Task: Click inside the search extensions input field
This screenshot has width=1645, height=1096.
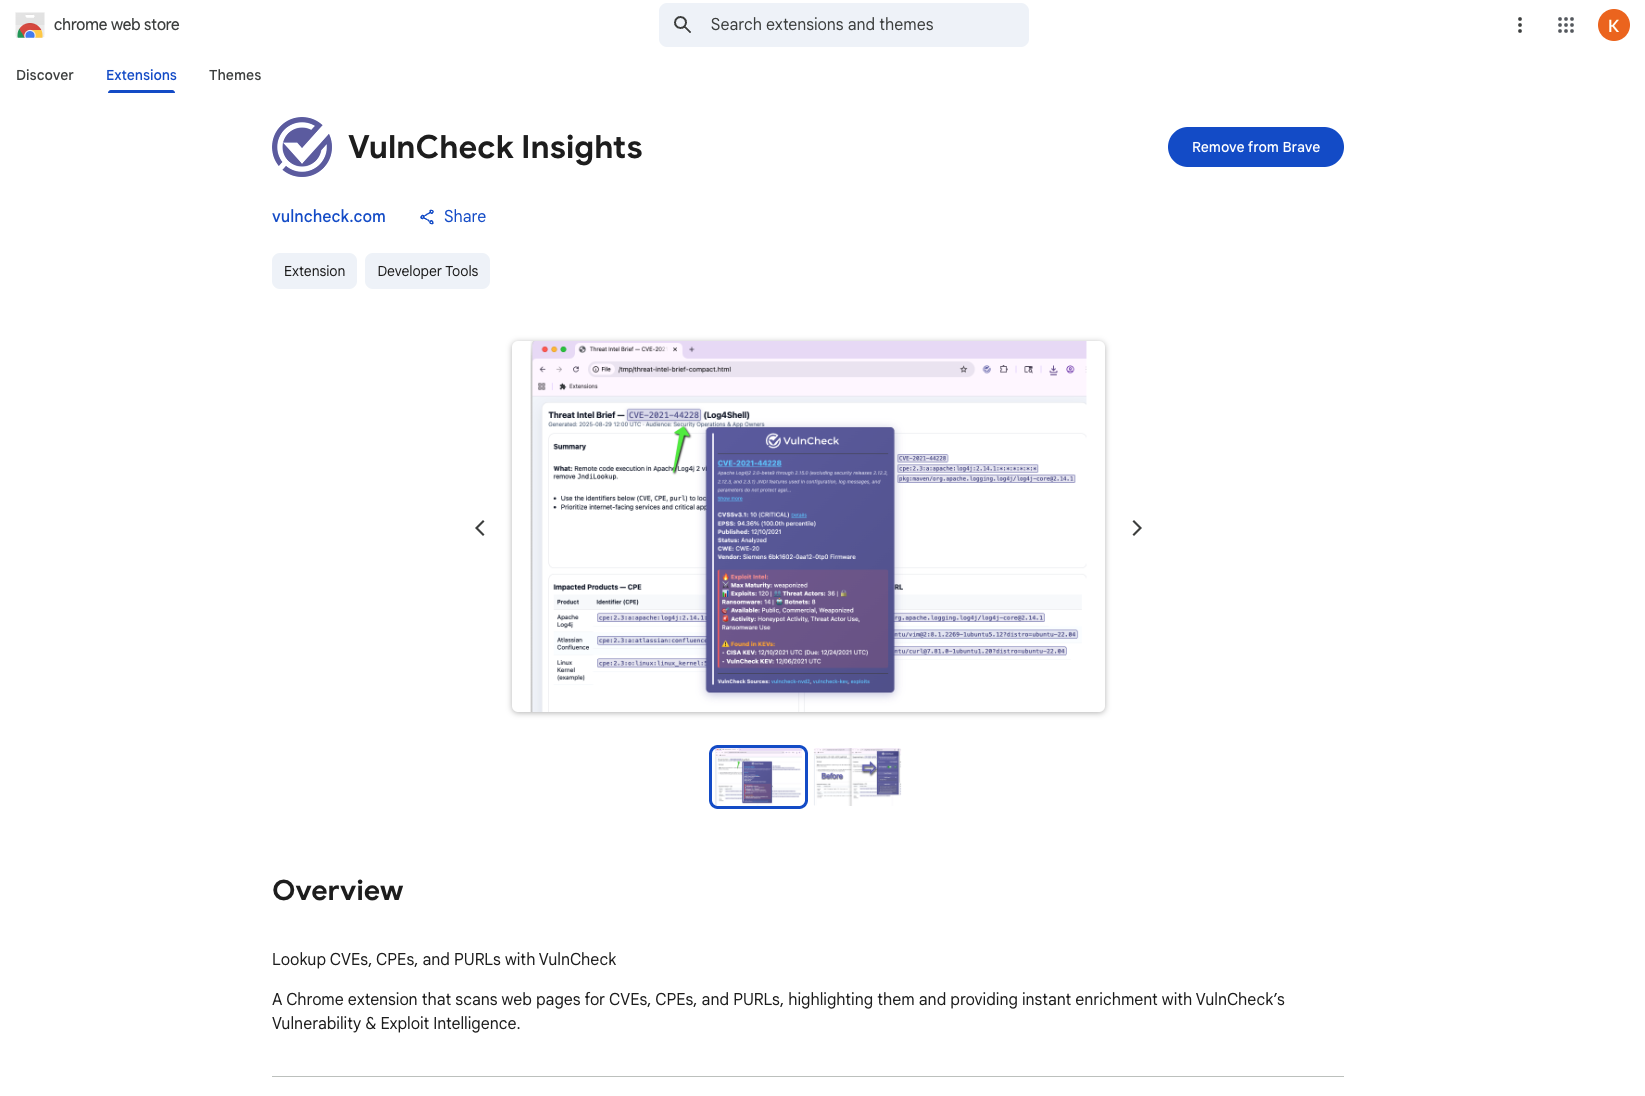Action: click(x=843, y=25)
